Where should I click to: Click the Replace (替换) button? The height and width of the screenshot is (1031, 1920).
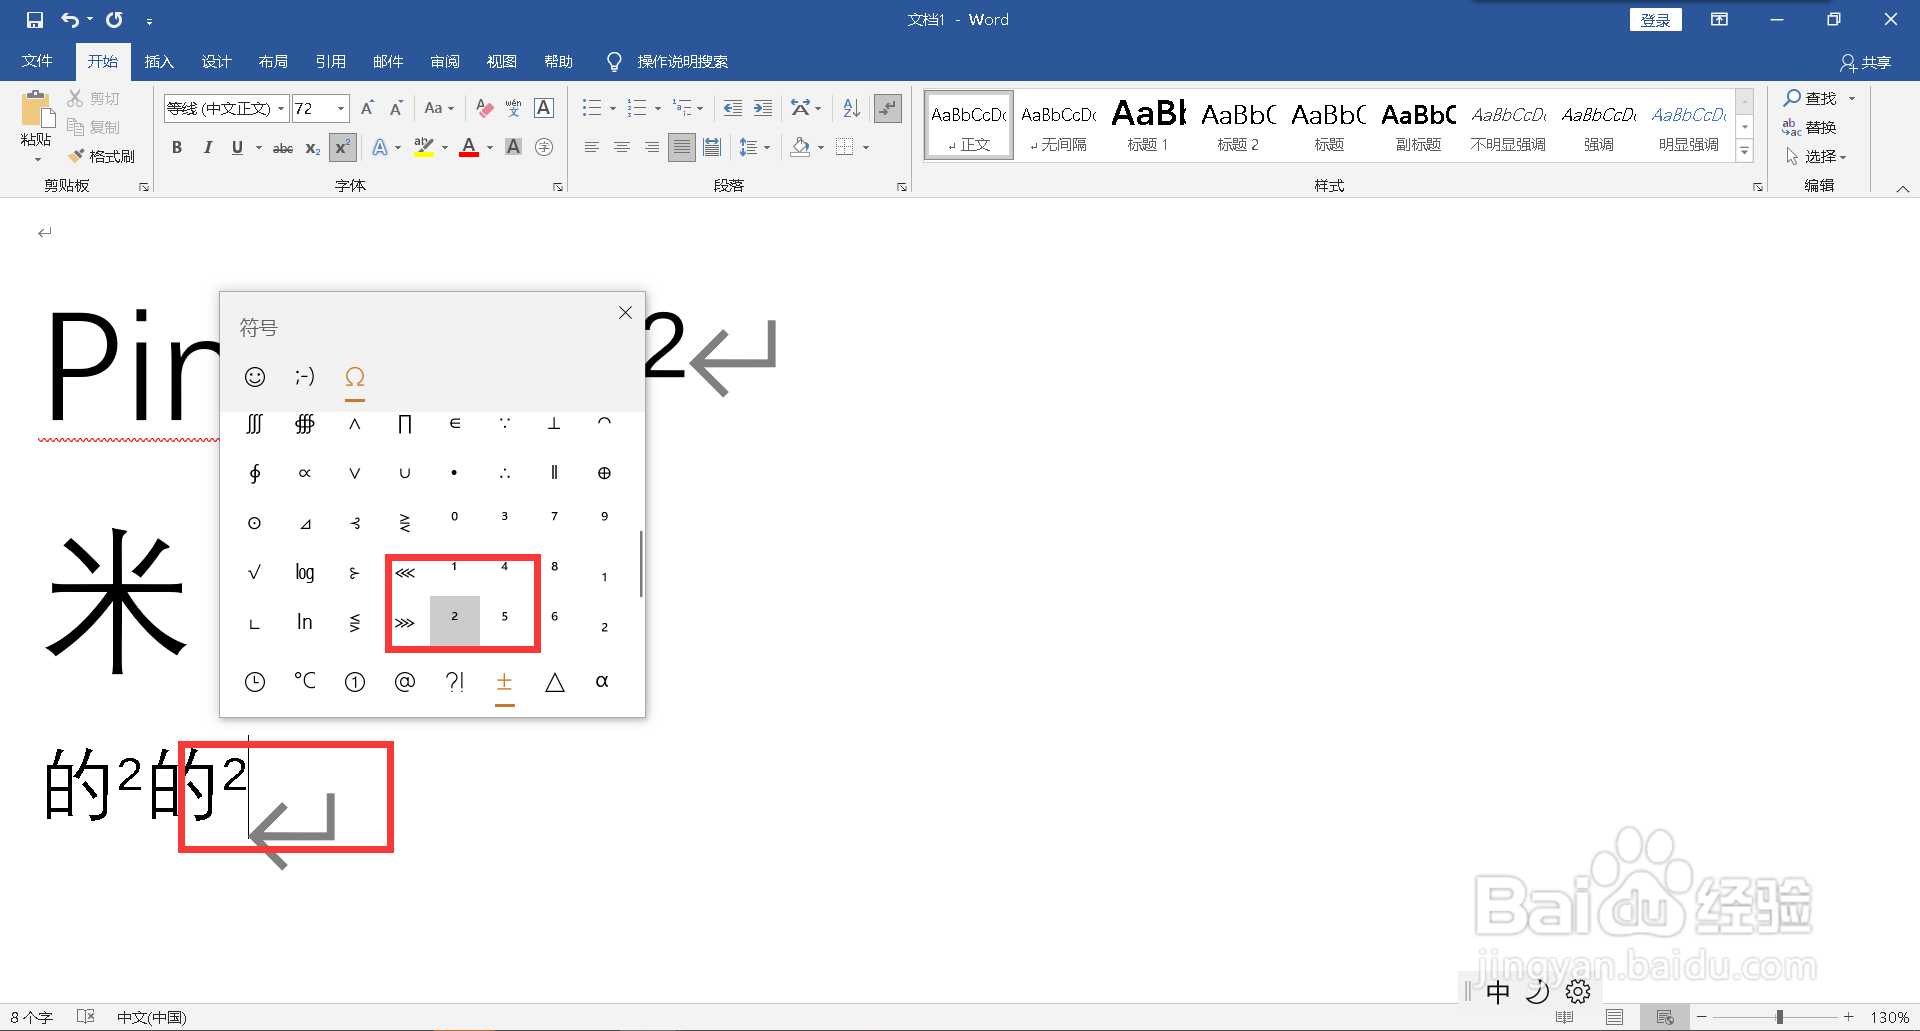coord(1810,127)
